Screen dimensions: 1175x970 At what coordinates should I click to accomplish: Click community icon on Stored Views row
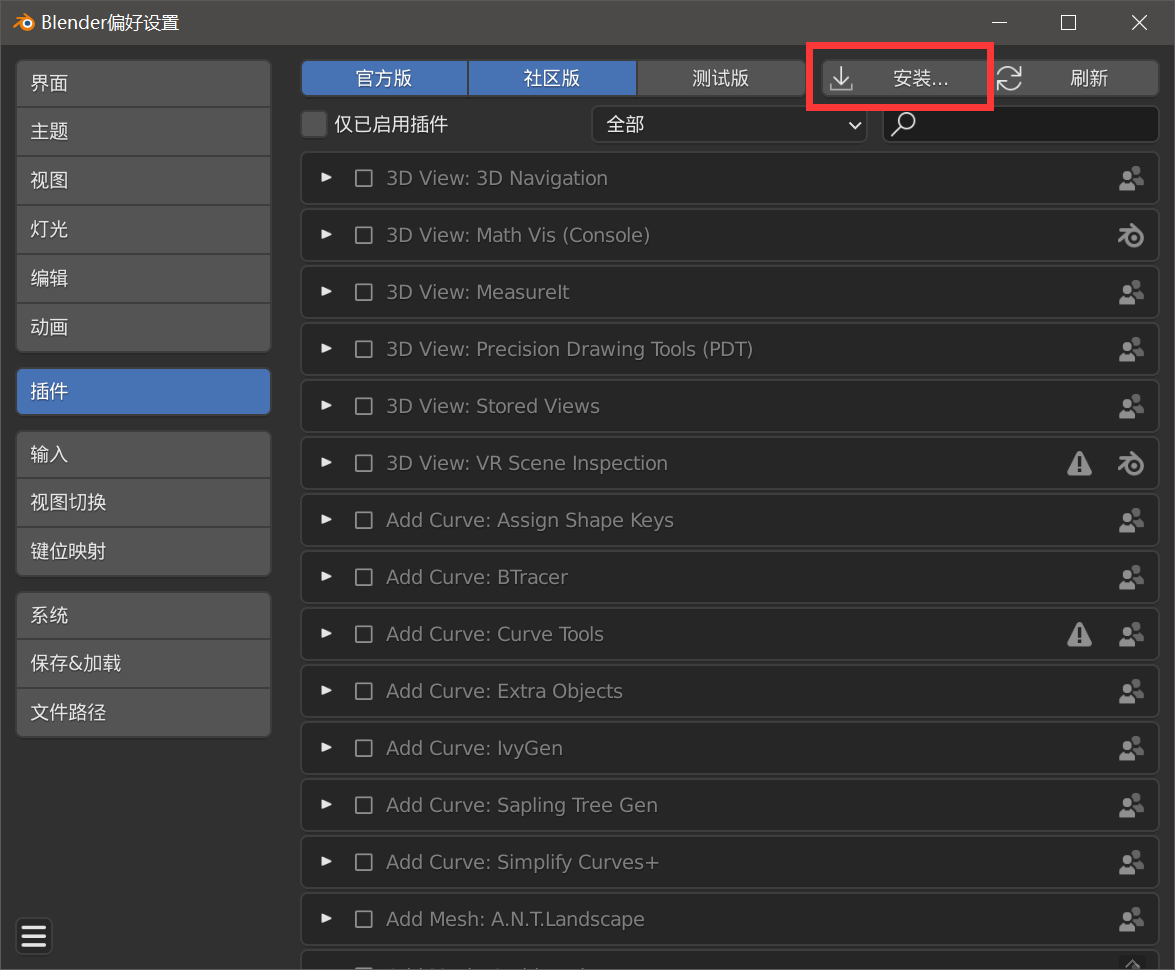click(x=1131, y=406)
